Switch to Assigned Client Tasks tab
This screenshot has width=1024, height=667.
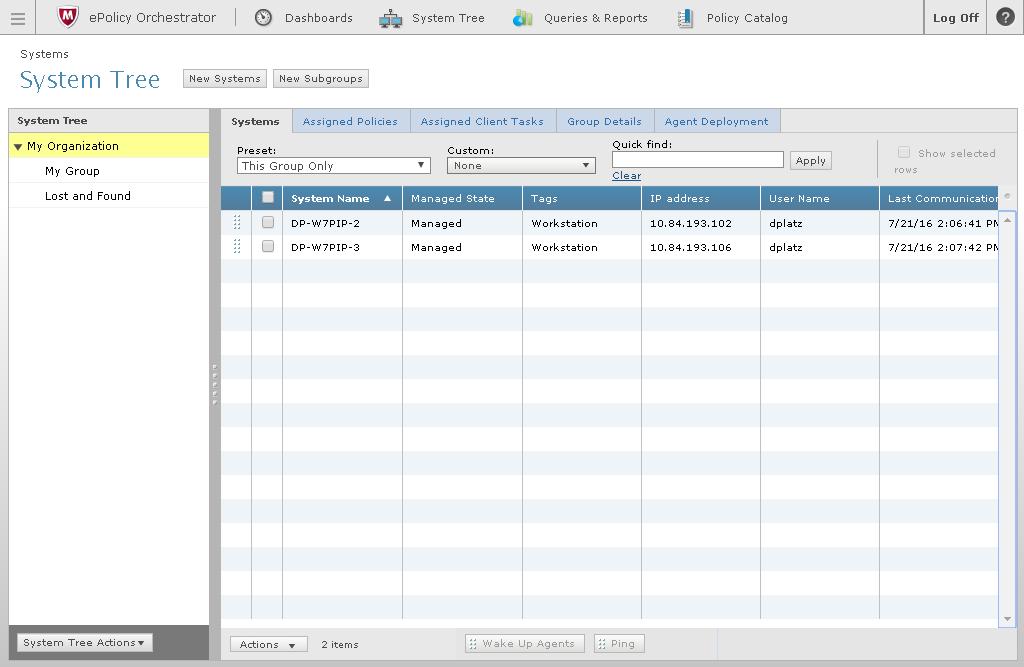coord(483,122)
